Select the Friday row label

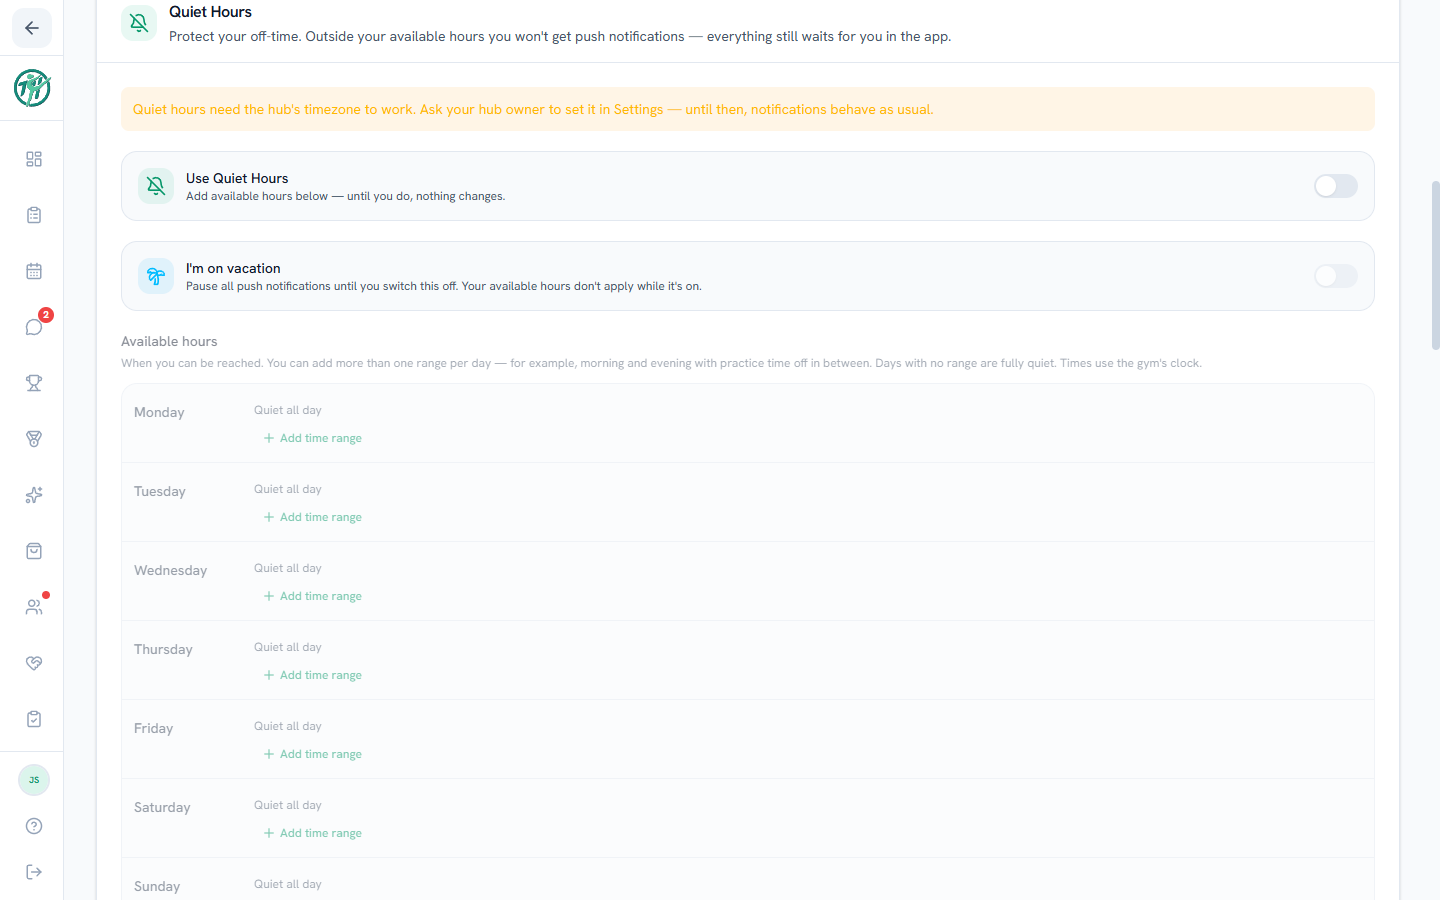(154, 728)
